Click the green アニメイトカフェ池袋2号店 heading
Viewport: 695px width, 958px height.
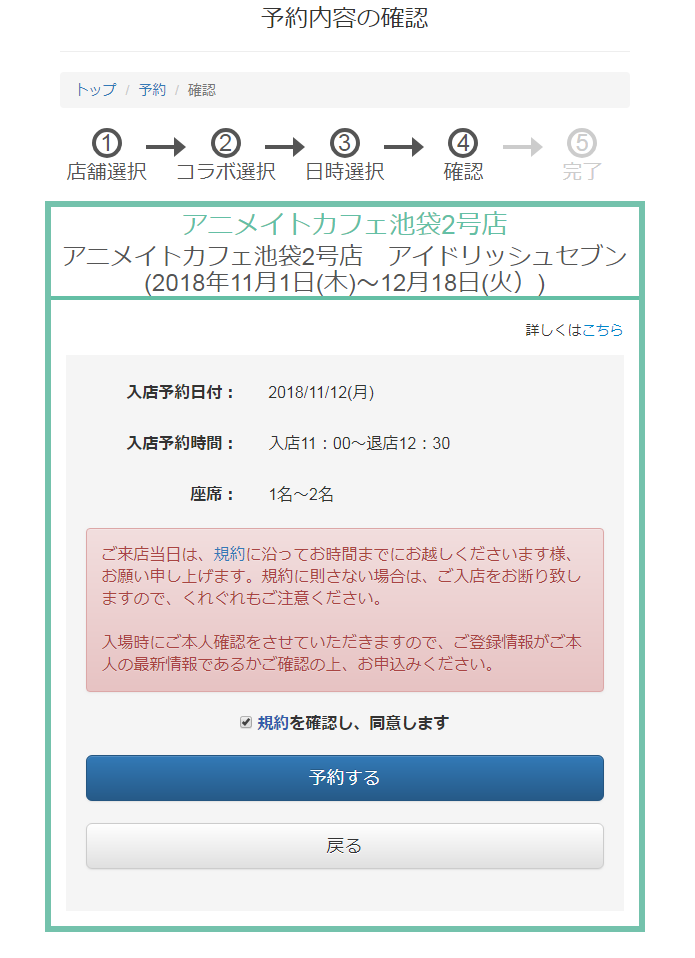coord(344,224)
